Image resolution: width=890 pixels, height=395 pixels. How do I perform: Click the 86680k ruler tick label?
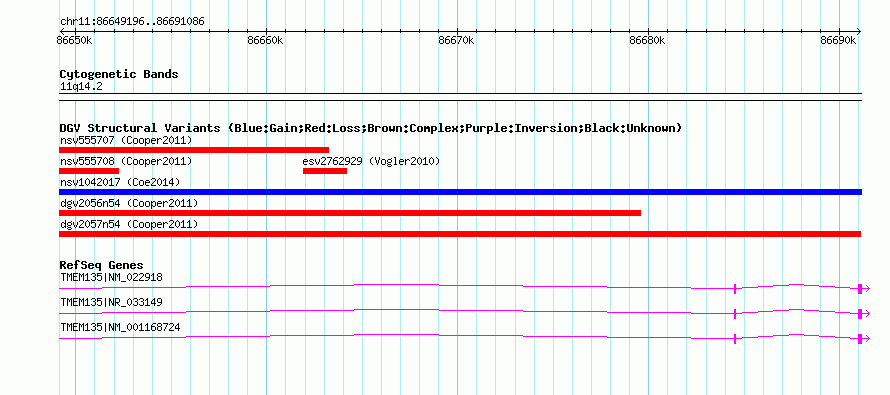point(648,40)
